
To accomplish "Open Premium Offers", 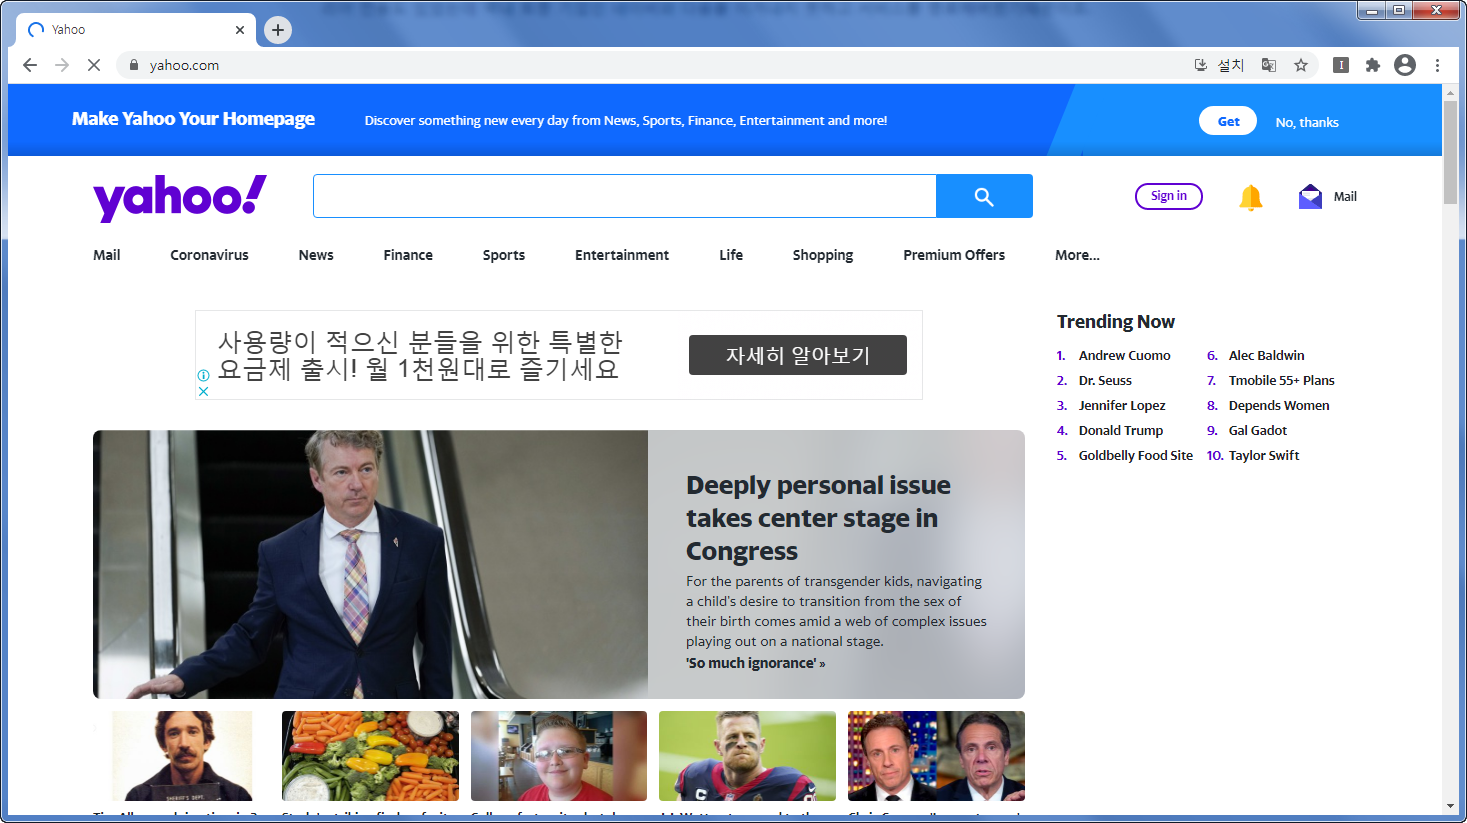I will (x=954, y=255).
